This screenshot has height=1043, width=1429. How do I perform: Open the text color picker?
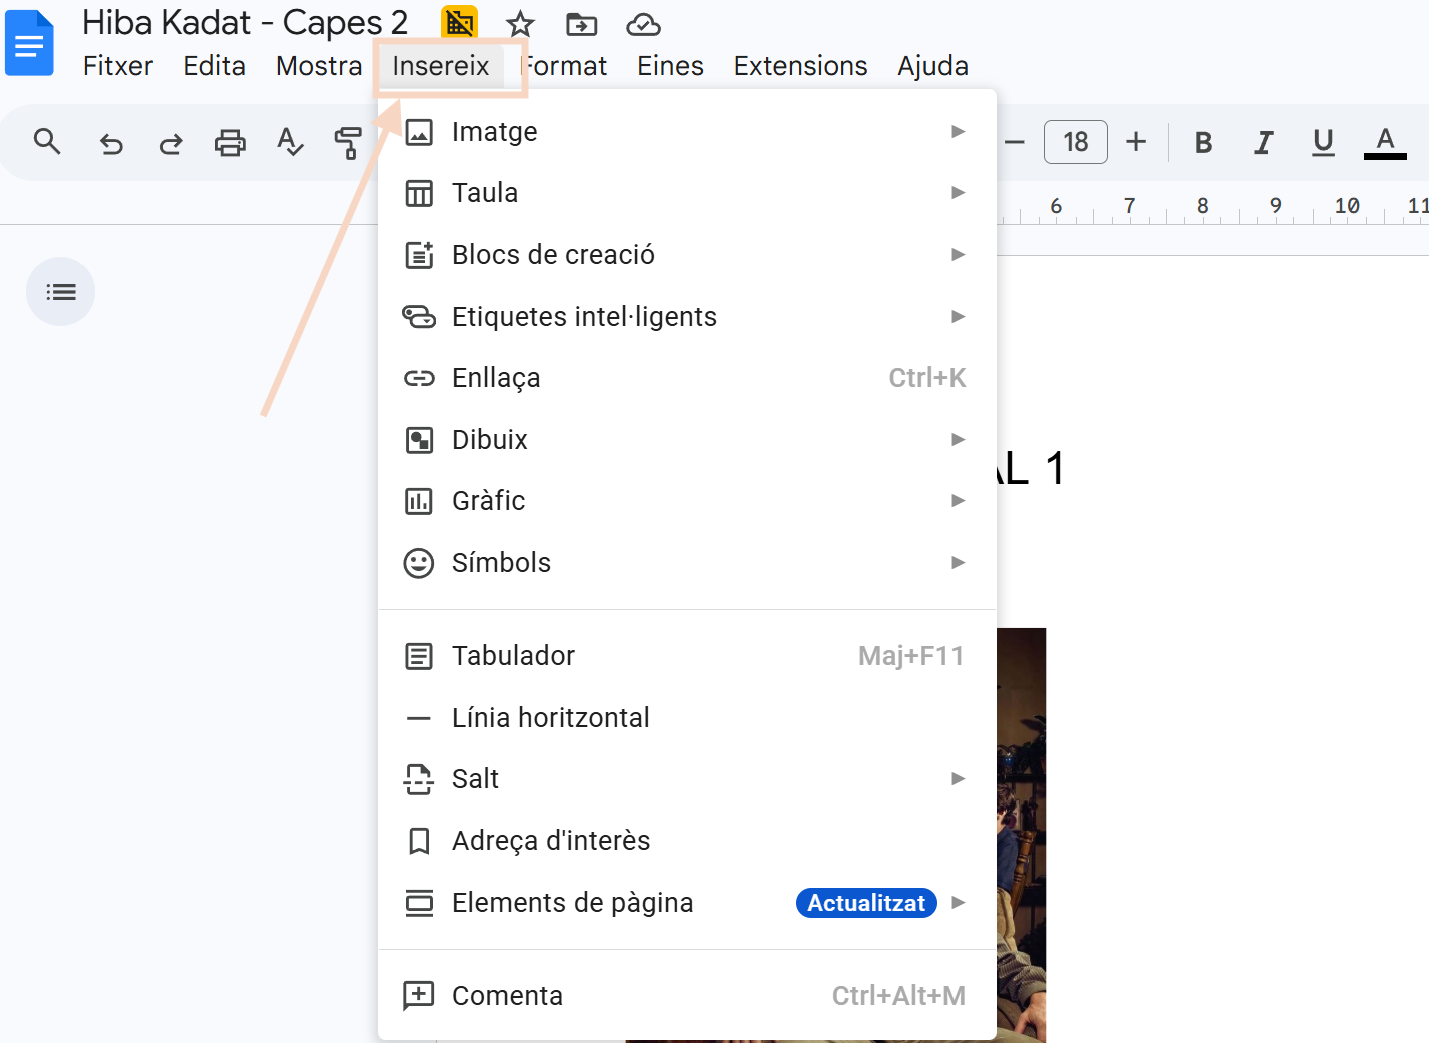1385,143
